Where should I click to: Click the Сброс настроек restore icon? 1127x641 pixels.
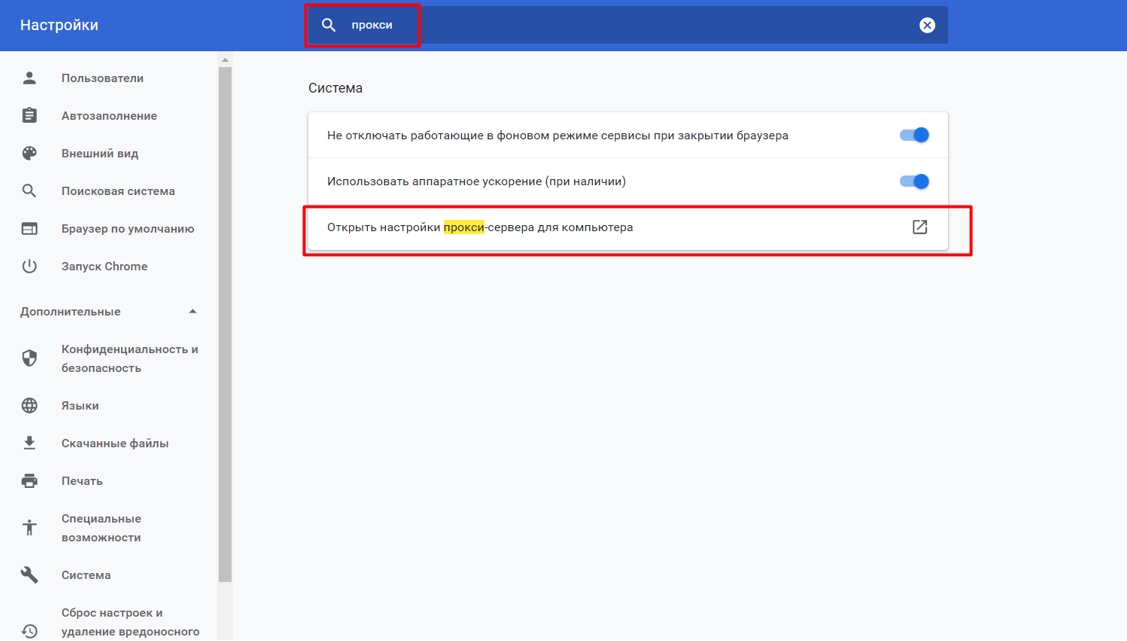[x=29, y=630]
